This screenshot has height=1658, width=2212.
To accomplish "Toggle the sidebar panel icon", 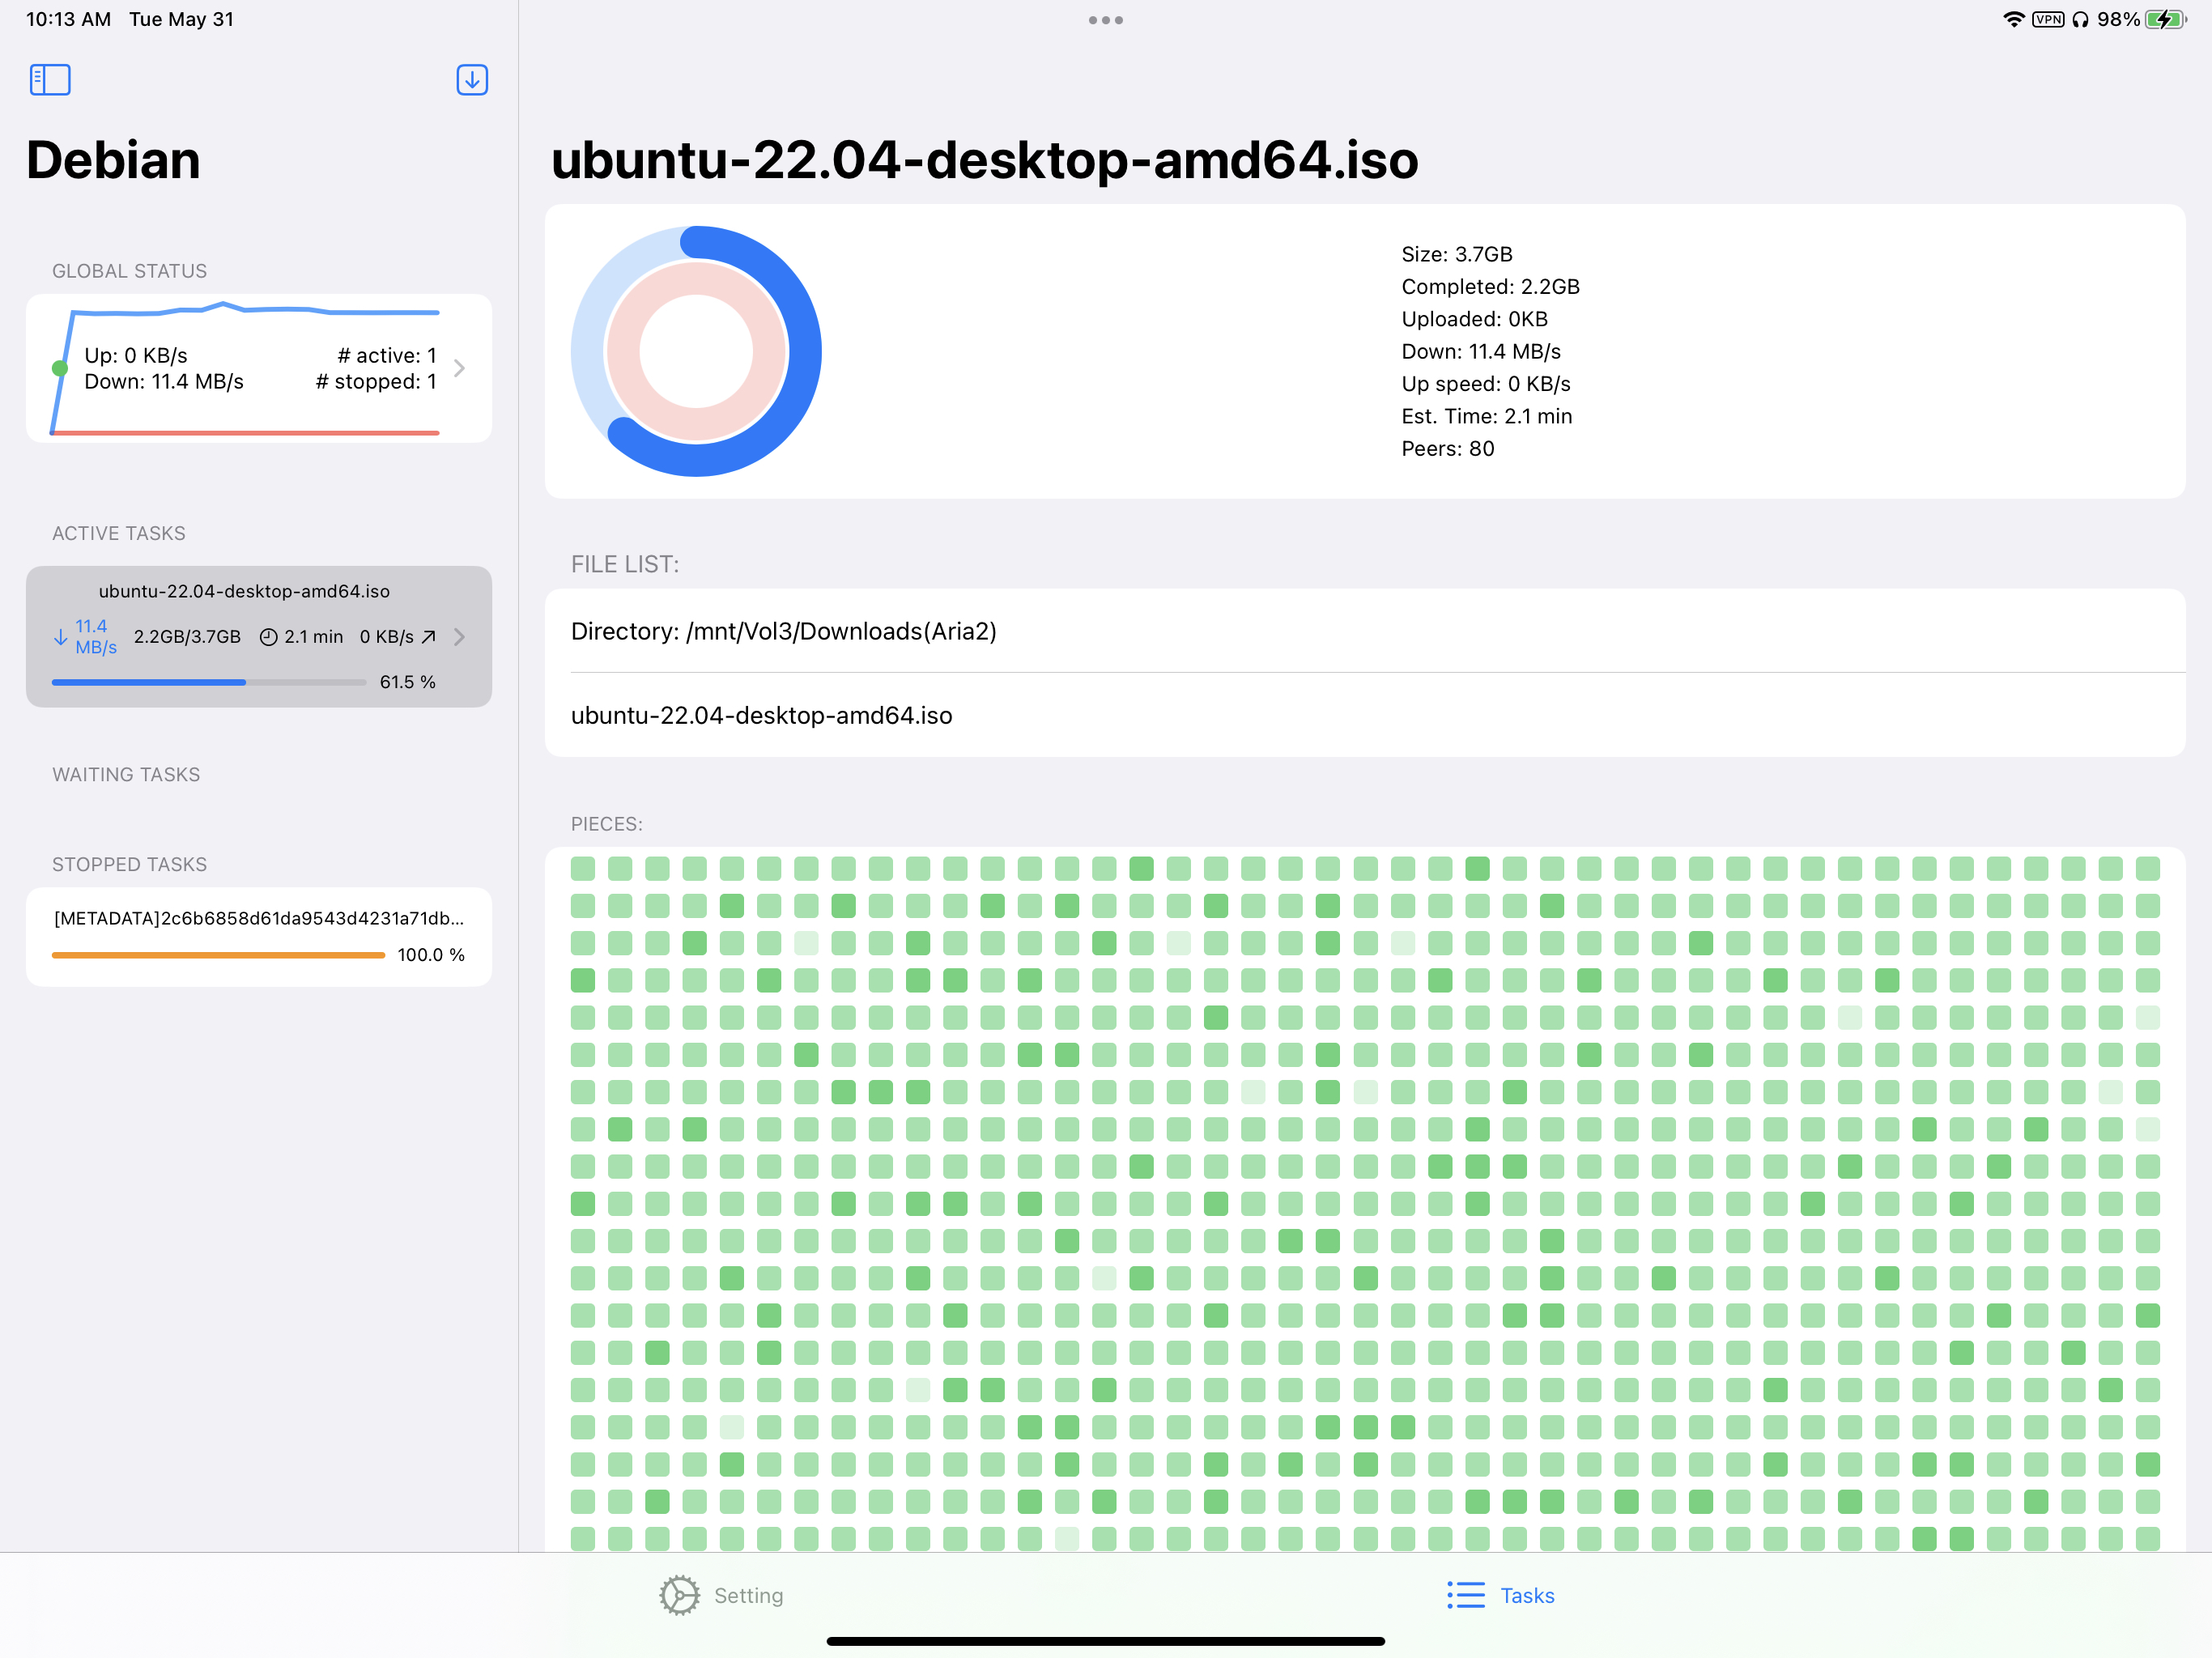I will [50, 80].
